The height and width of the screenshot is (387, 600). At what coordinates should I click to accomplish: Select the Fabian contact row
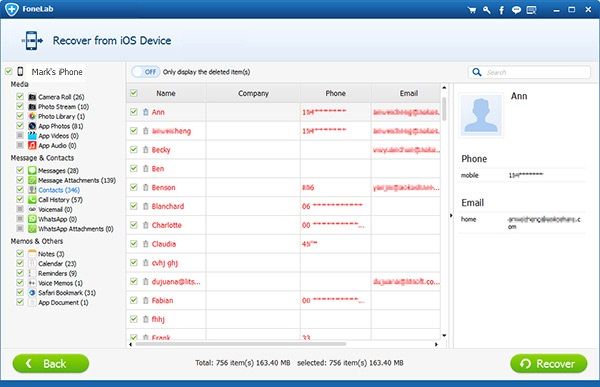point(284,300)
